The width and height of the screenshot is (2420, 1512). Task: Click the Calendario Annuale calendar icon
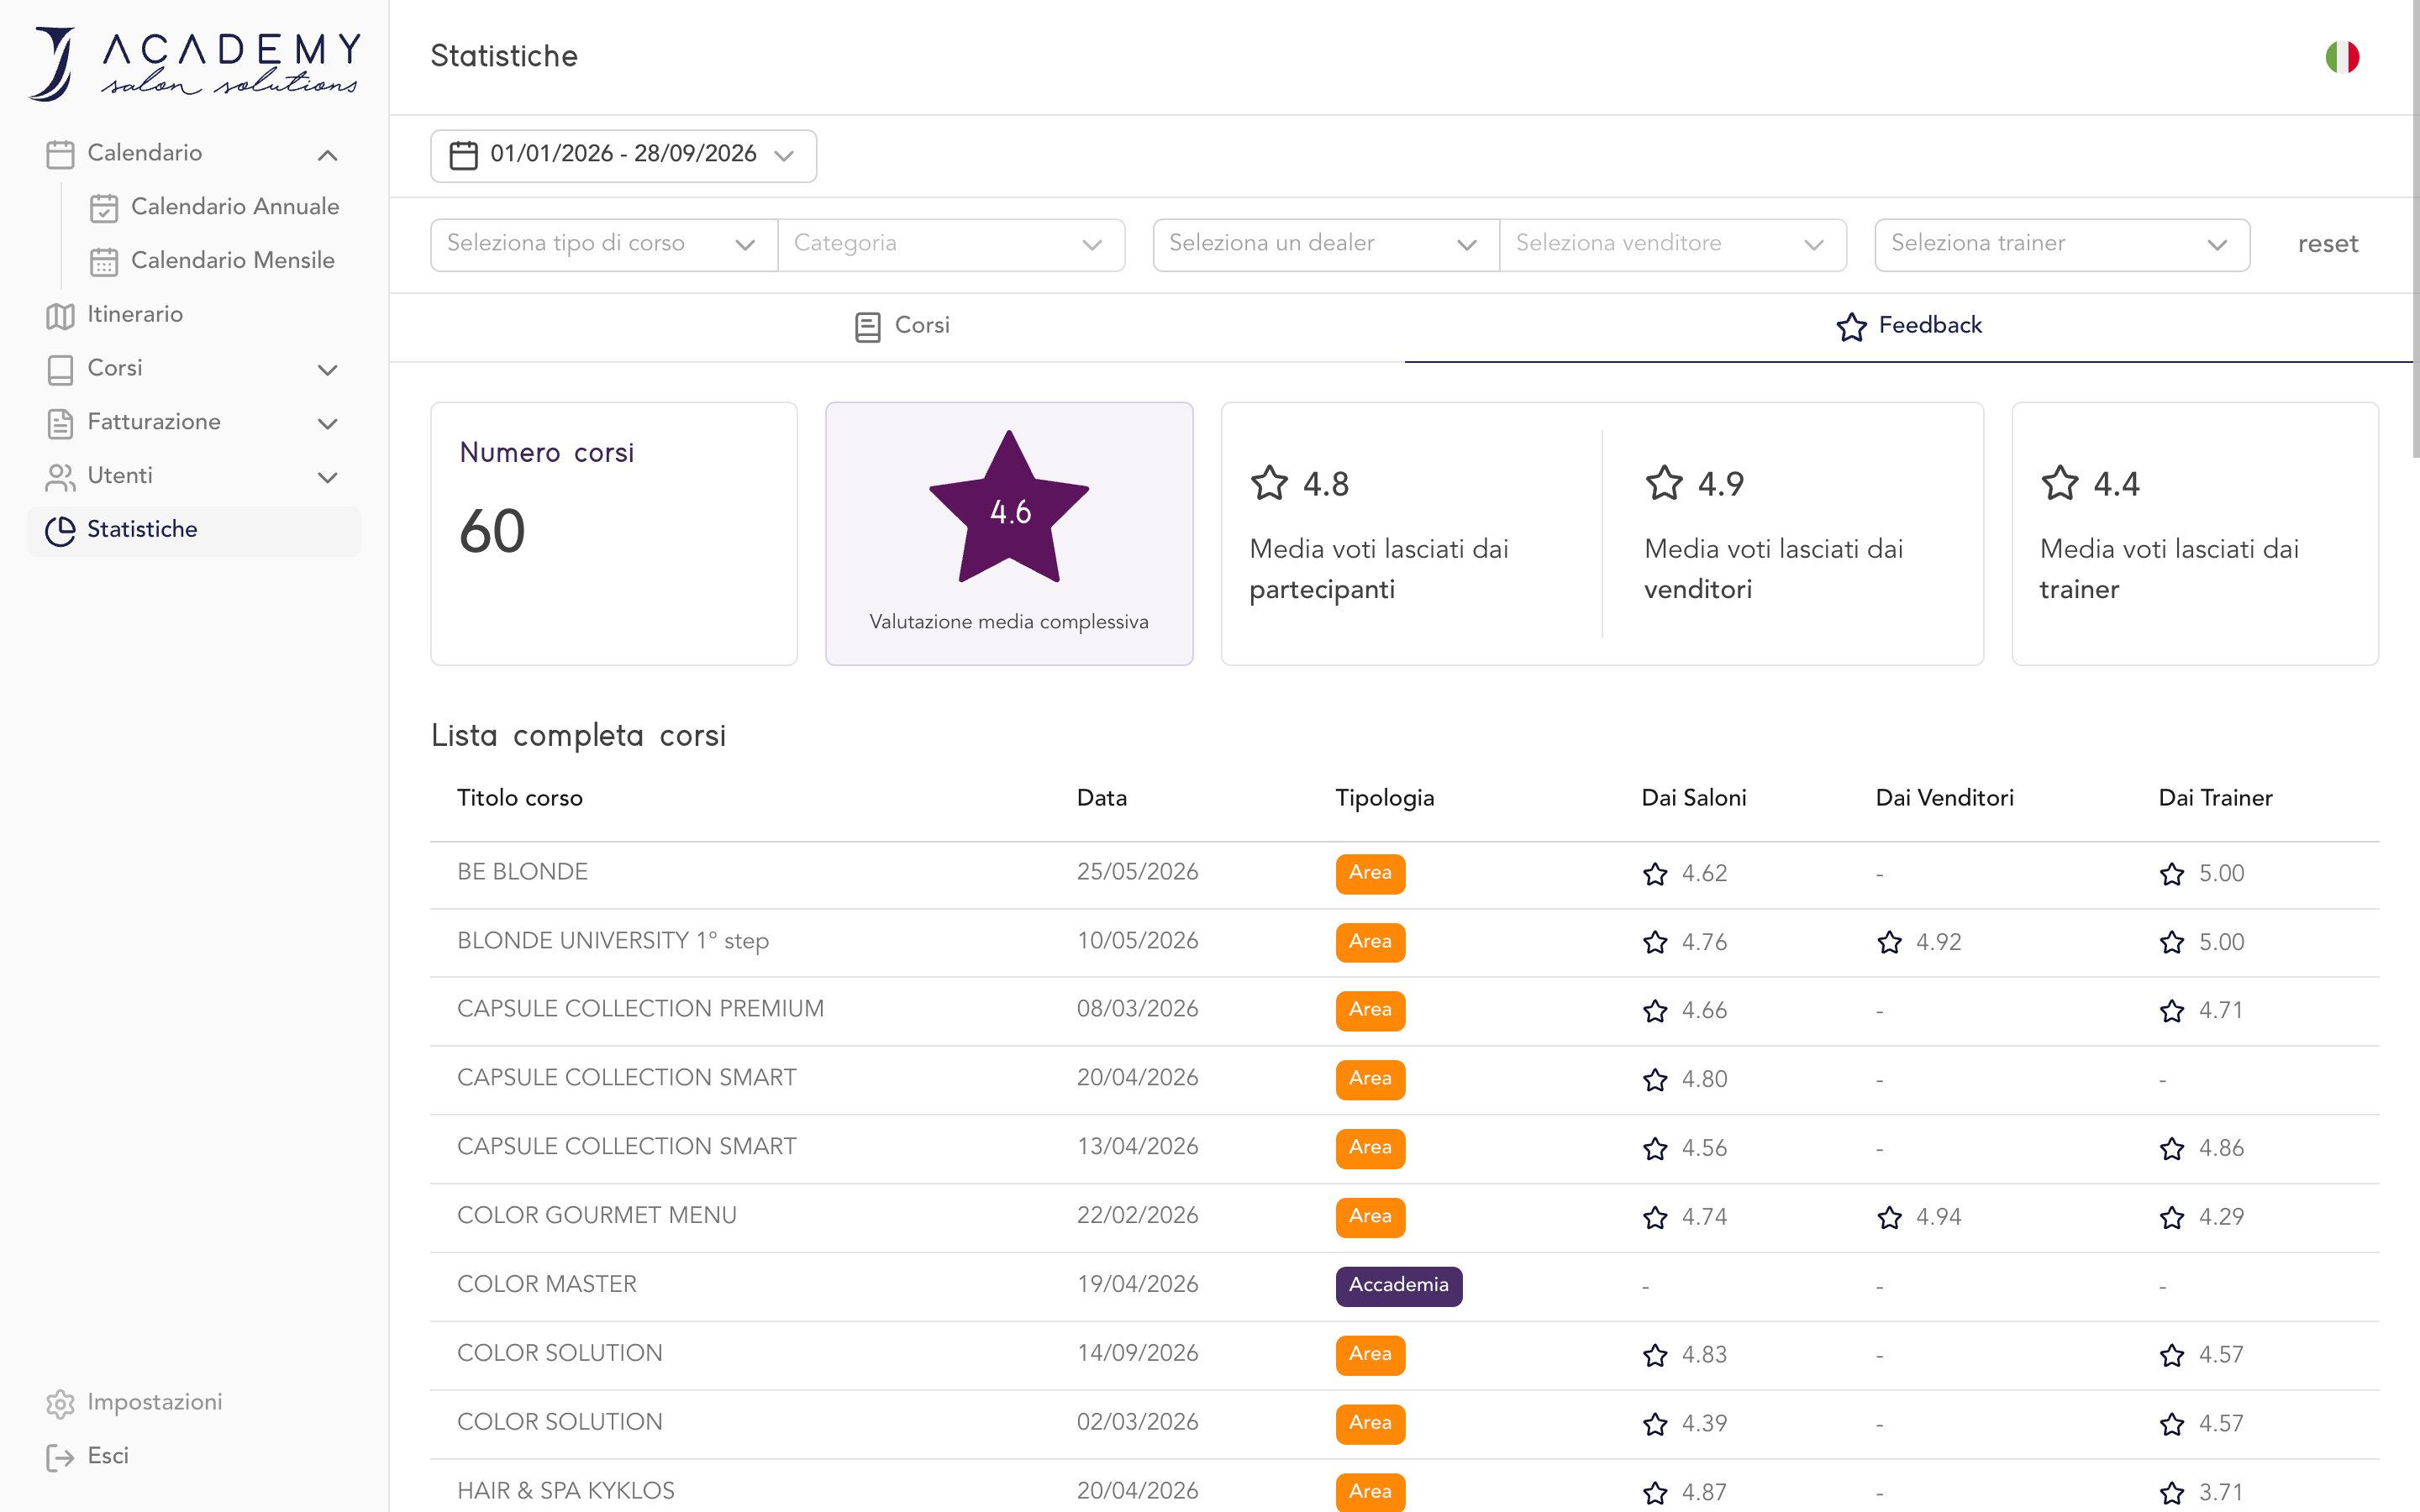(x=104, y=208)
